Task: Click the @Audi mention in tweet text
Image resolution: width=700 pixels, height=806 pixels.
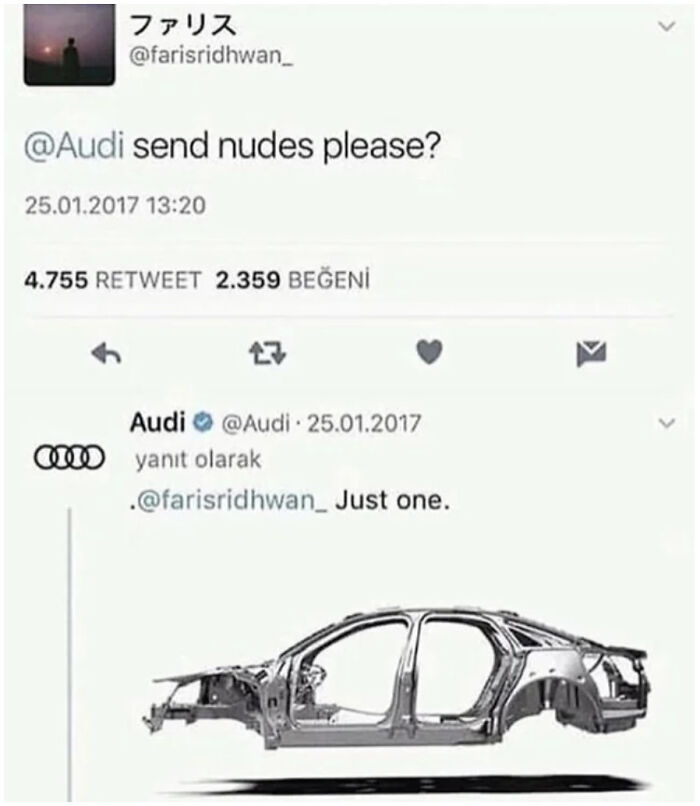Action: point(75,146)
